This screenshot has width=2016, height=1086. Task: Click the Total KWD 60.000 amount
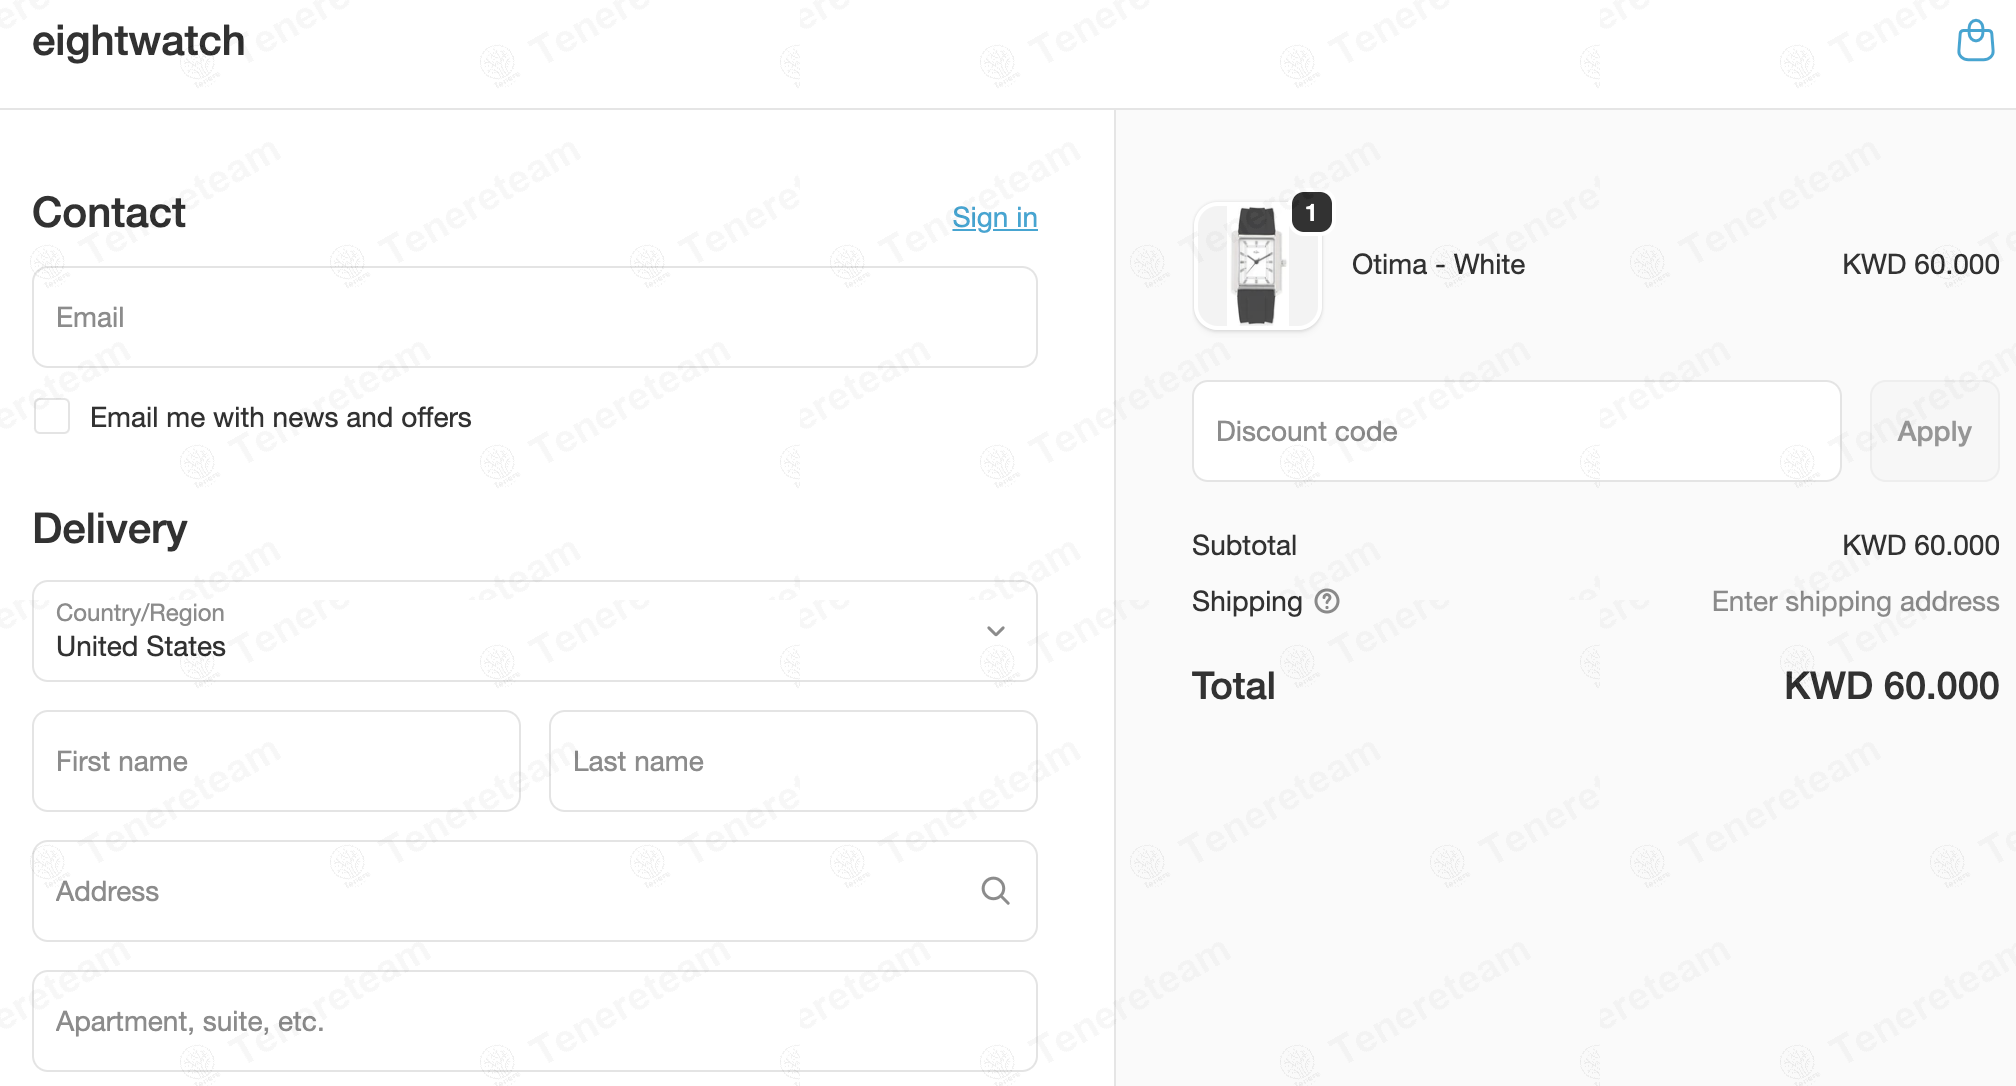click(x=1891, y=686)
